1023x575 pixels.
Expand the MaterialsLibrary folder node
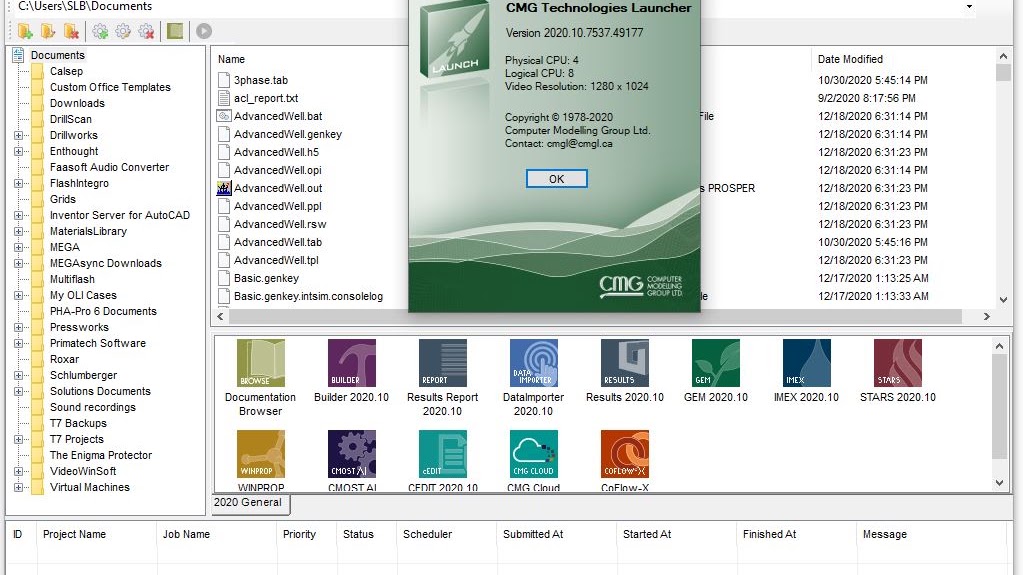(18, 231)
